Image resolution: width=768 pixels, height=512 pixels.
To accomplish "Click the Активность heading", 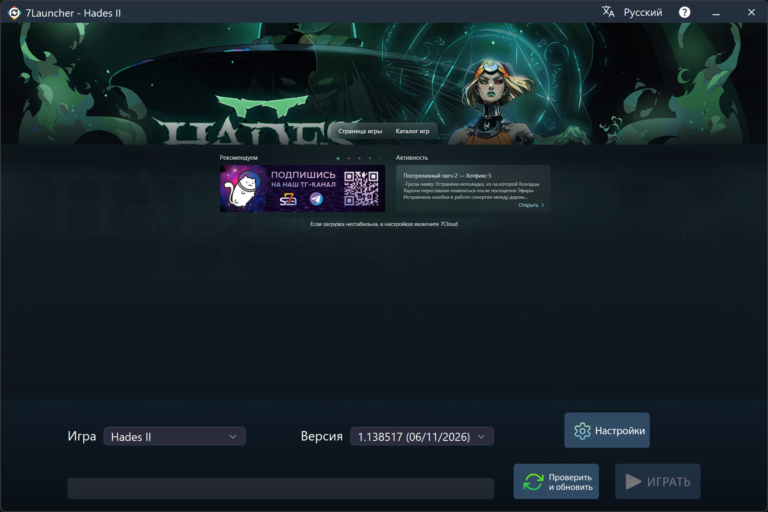I will point(412,158).
